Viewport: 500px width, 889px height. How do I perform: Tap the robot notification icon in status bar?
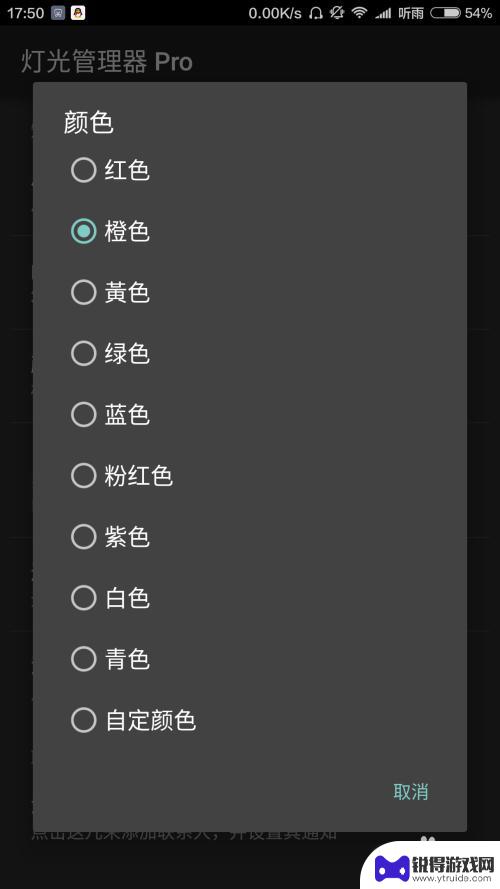[x=58, y=13]
